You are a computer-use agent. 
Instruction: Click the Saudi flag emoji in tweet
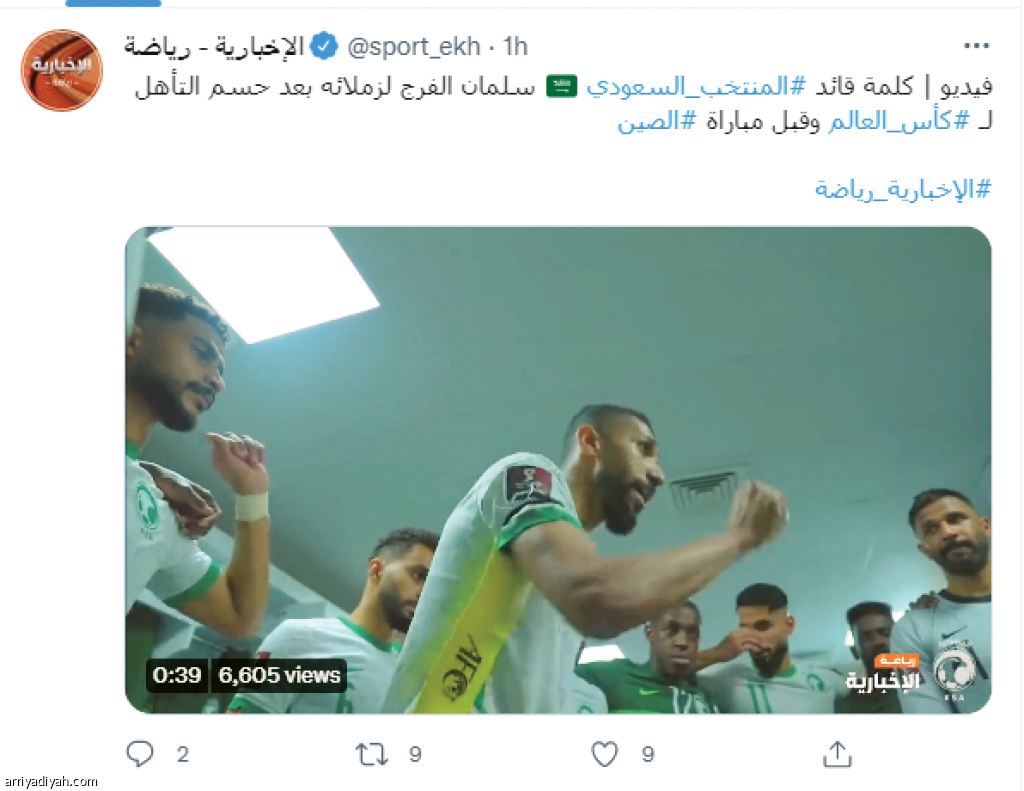[562, 86]
